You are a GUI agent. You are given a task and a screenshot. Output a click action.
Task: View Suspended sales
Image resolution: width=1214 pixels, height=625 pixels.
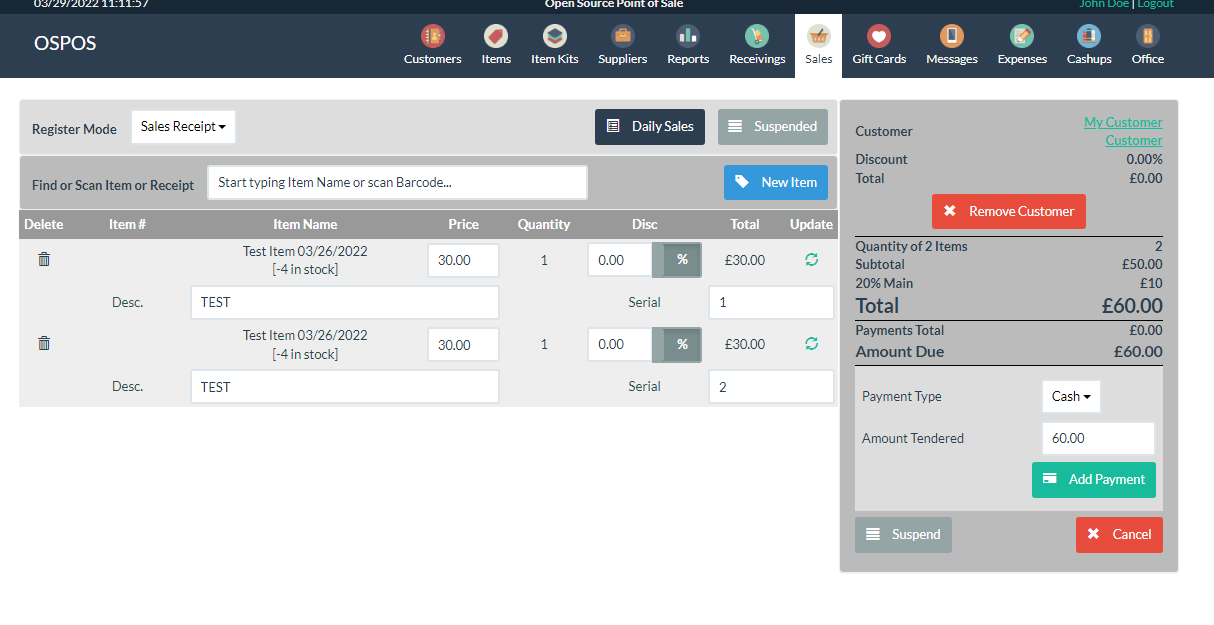[773, 127]
